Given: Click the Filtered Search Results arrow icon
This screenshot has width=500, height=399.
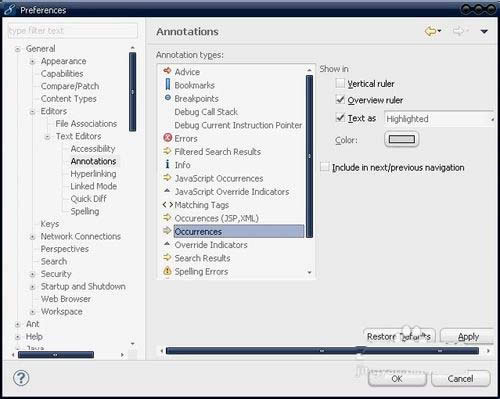Looking at the screenshot, I should [167, 151].
